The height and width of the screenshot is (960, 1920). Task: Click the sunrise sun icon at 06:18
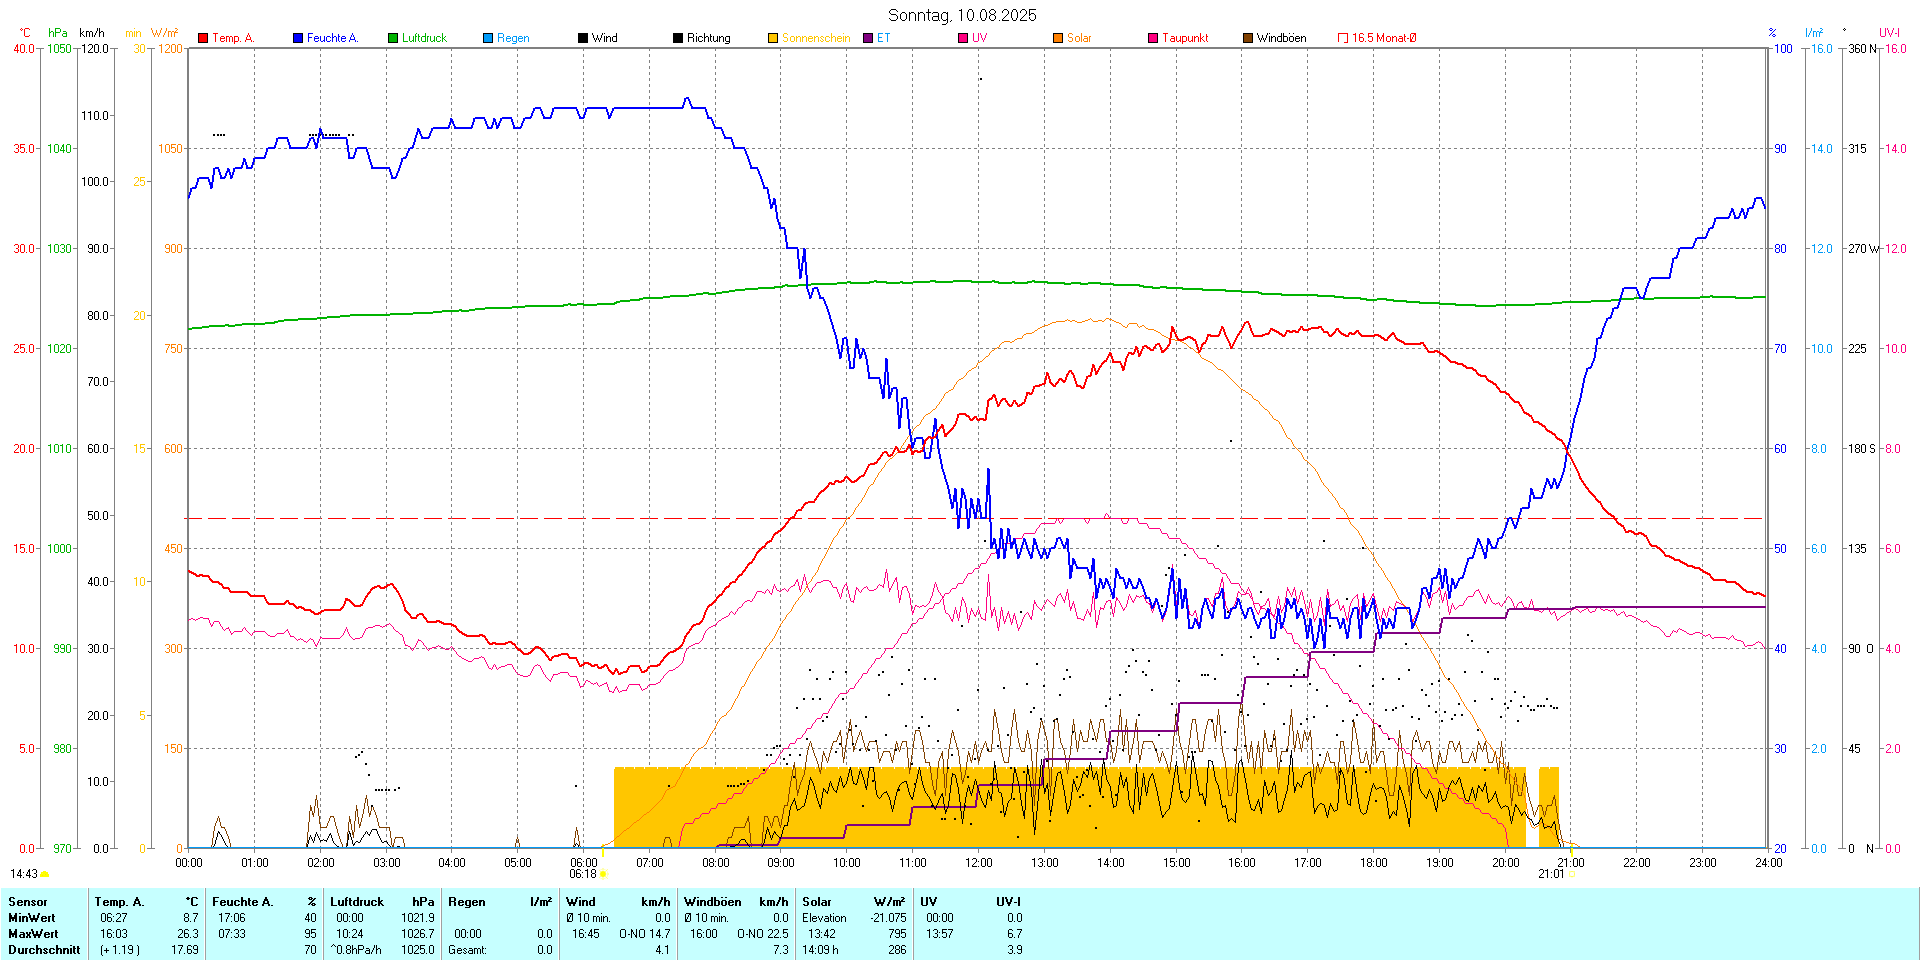click(x=602, y=874)
